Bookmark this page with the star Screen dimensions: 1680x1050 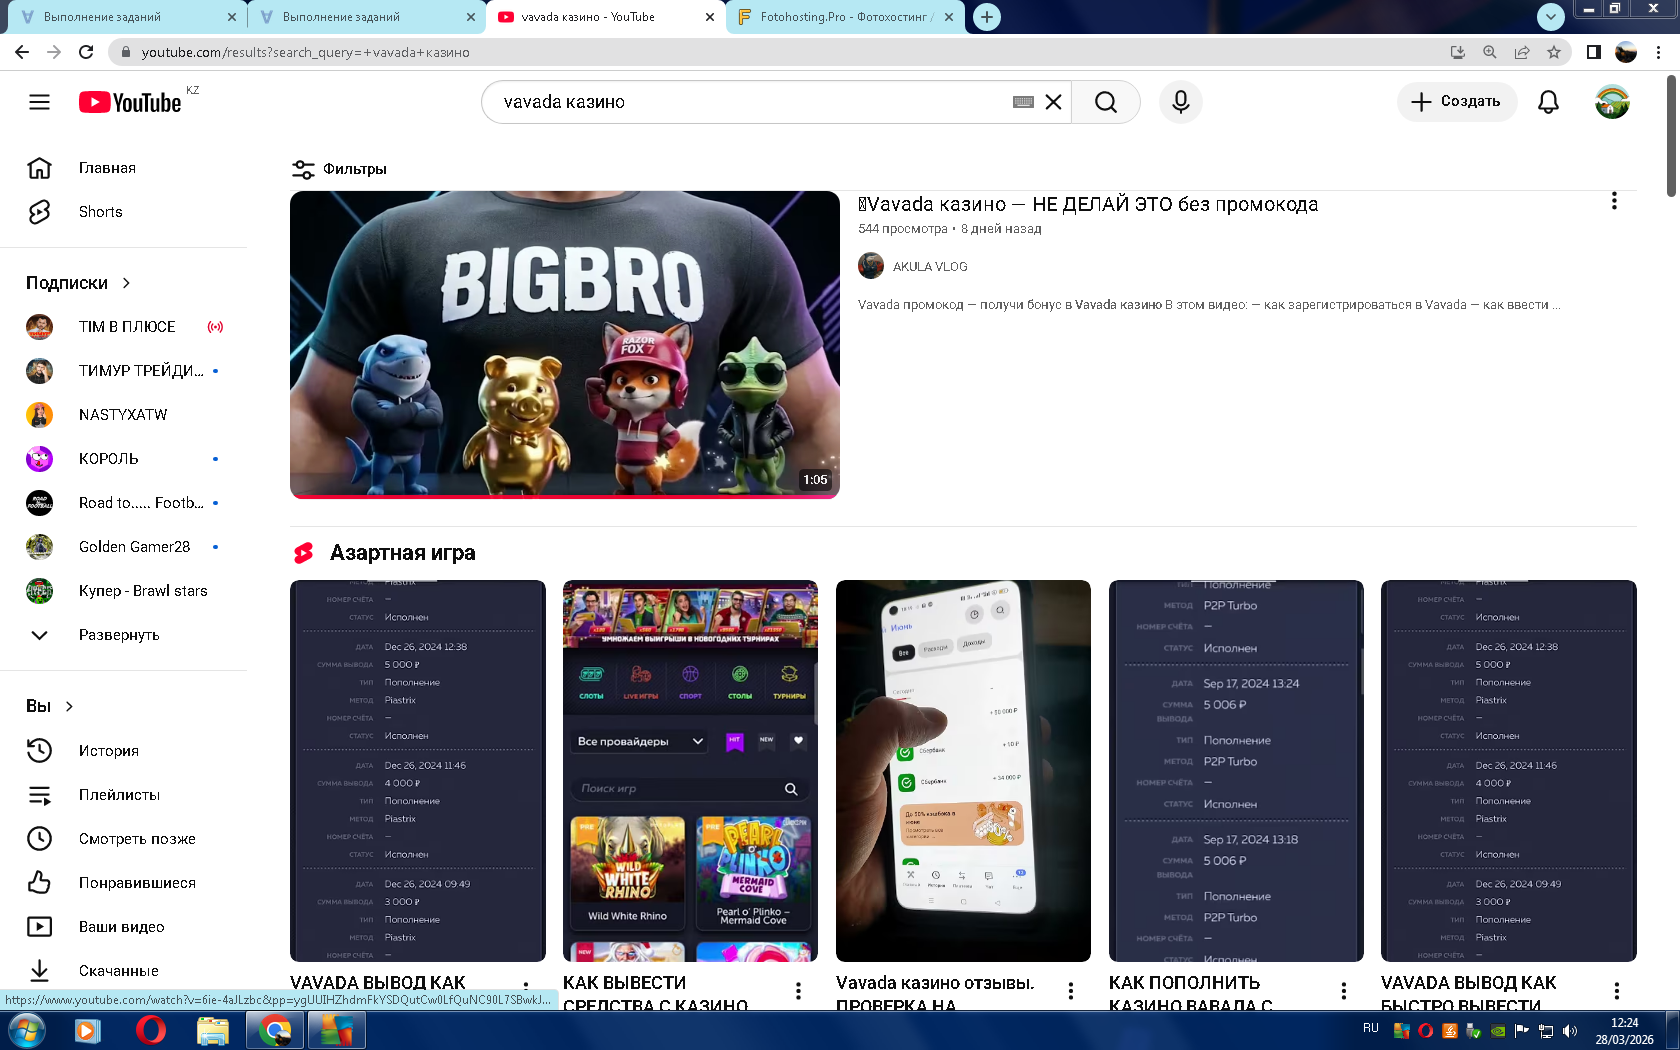point(1554,52)
